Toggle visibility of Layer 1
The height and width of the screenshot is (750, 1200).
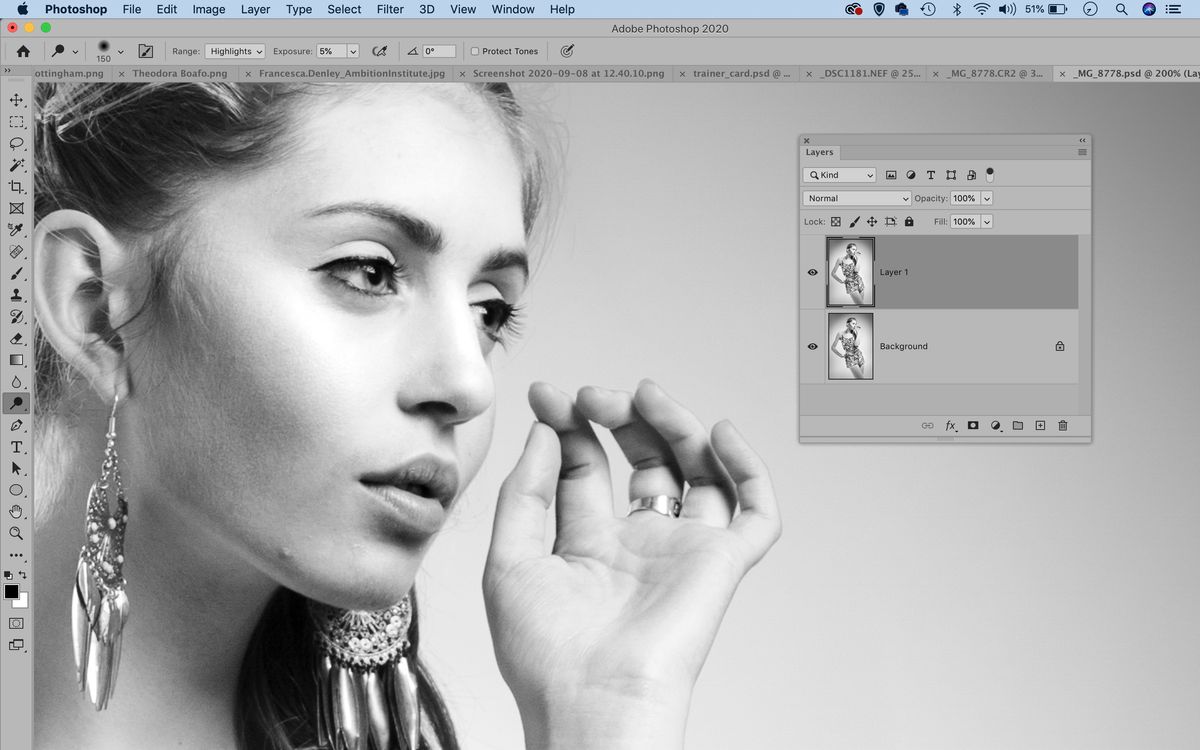813,272
